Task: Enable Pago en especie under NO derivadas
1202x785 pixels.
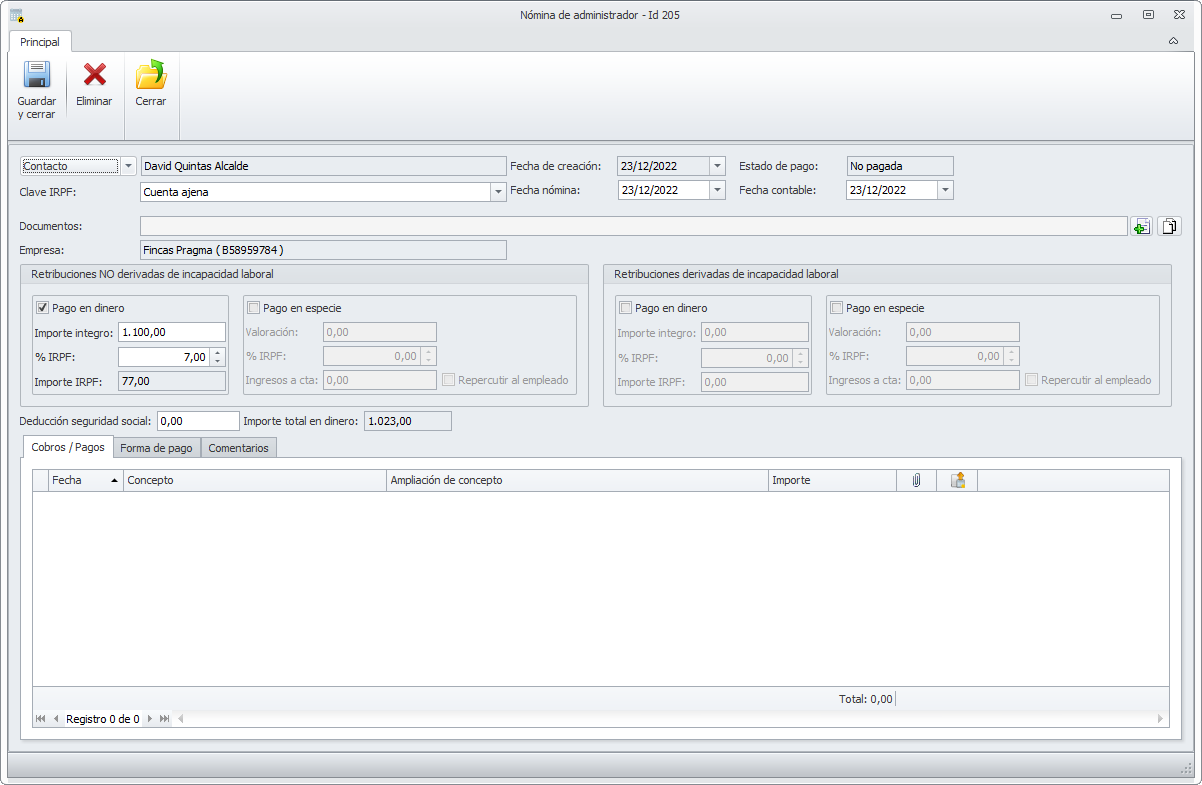Action: click(254, 308)
